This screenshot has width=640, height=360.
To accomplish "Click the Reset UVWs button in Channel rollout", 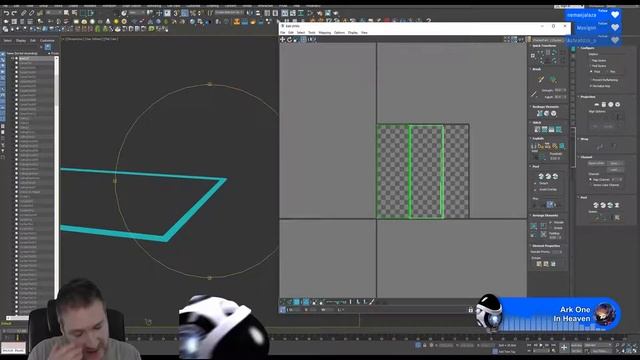I will 596,163.
